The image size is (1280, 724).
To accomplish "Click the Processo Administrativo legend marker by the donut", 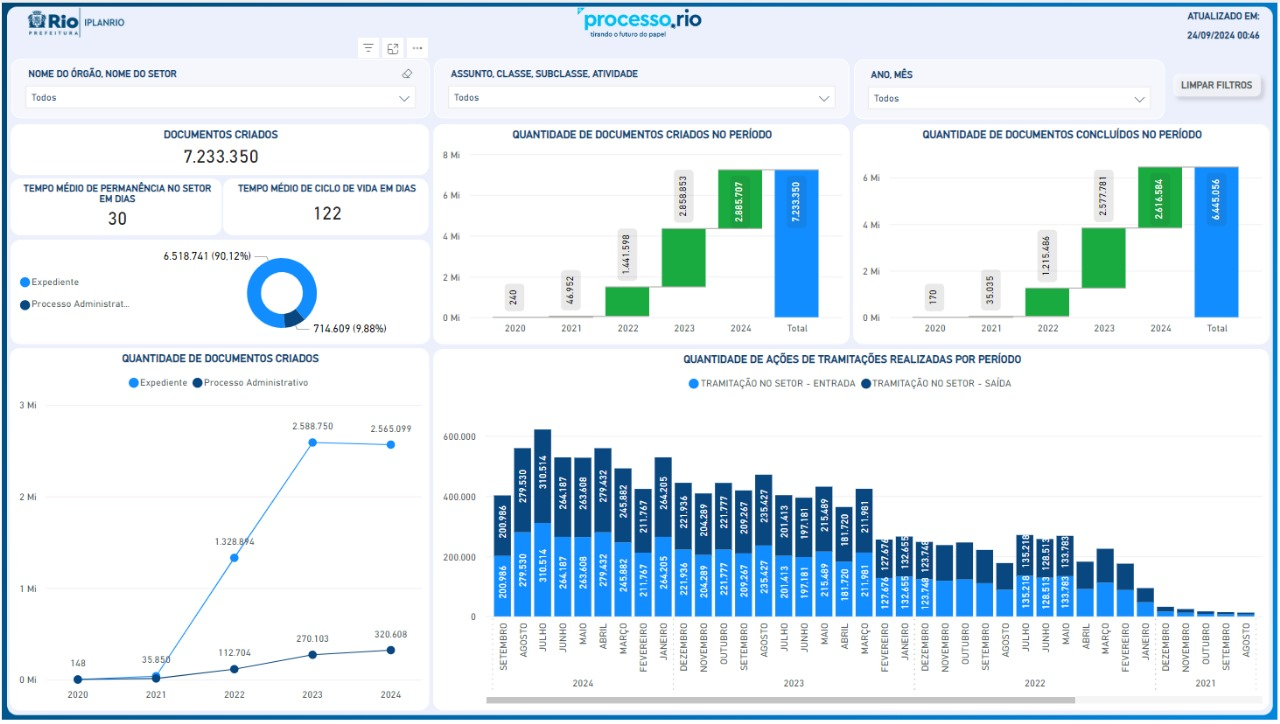I will point(25,304).
